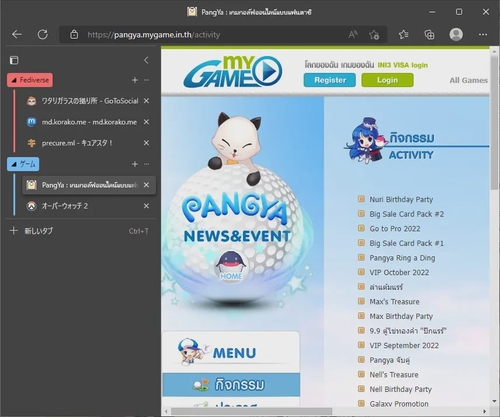
Task: Add this page to favorites
Action: pyautogui.click(x=374, y=34)
